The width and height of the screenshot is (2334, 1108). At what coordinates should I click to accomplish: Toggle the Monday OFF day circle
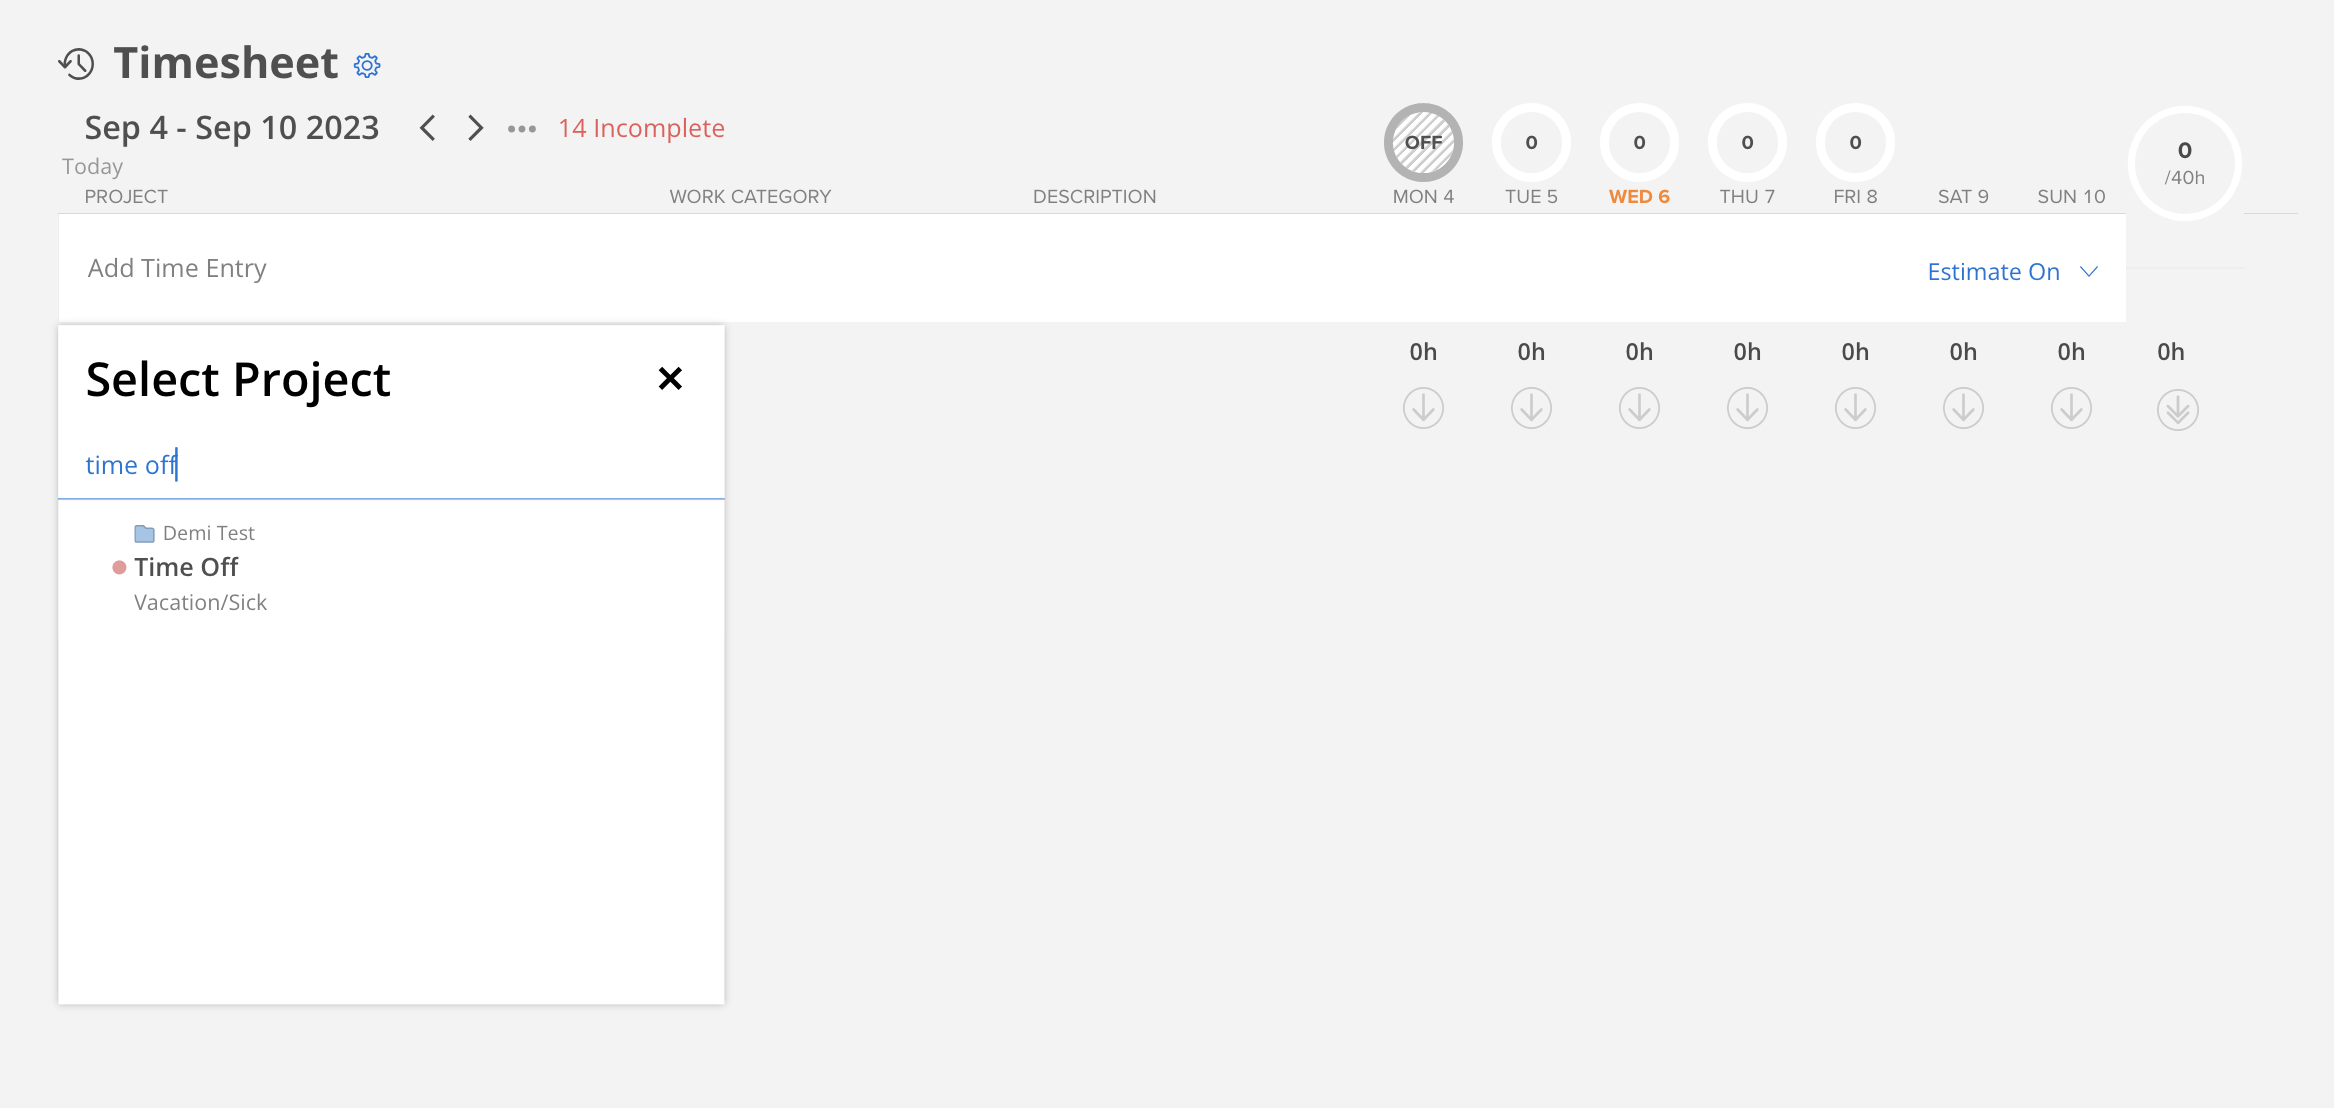click(x=1423, y=143)
